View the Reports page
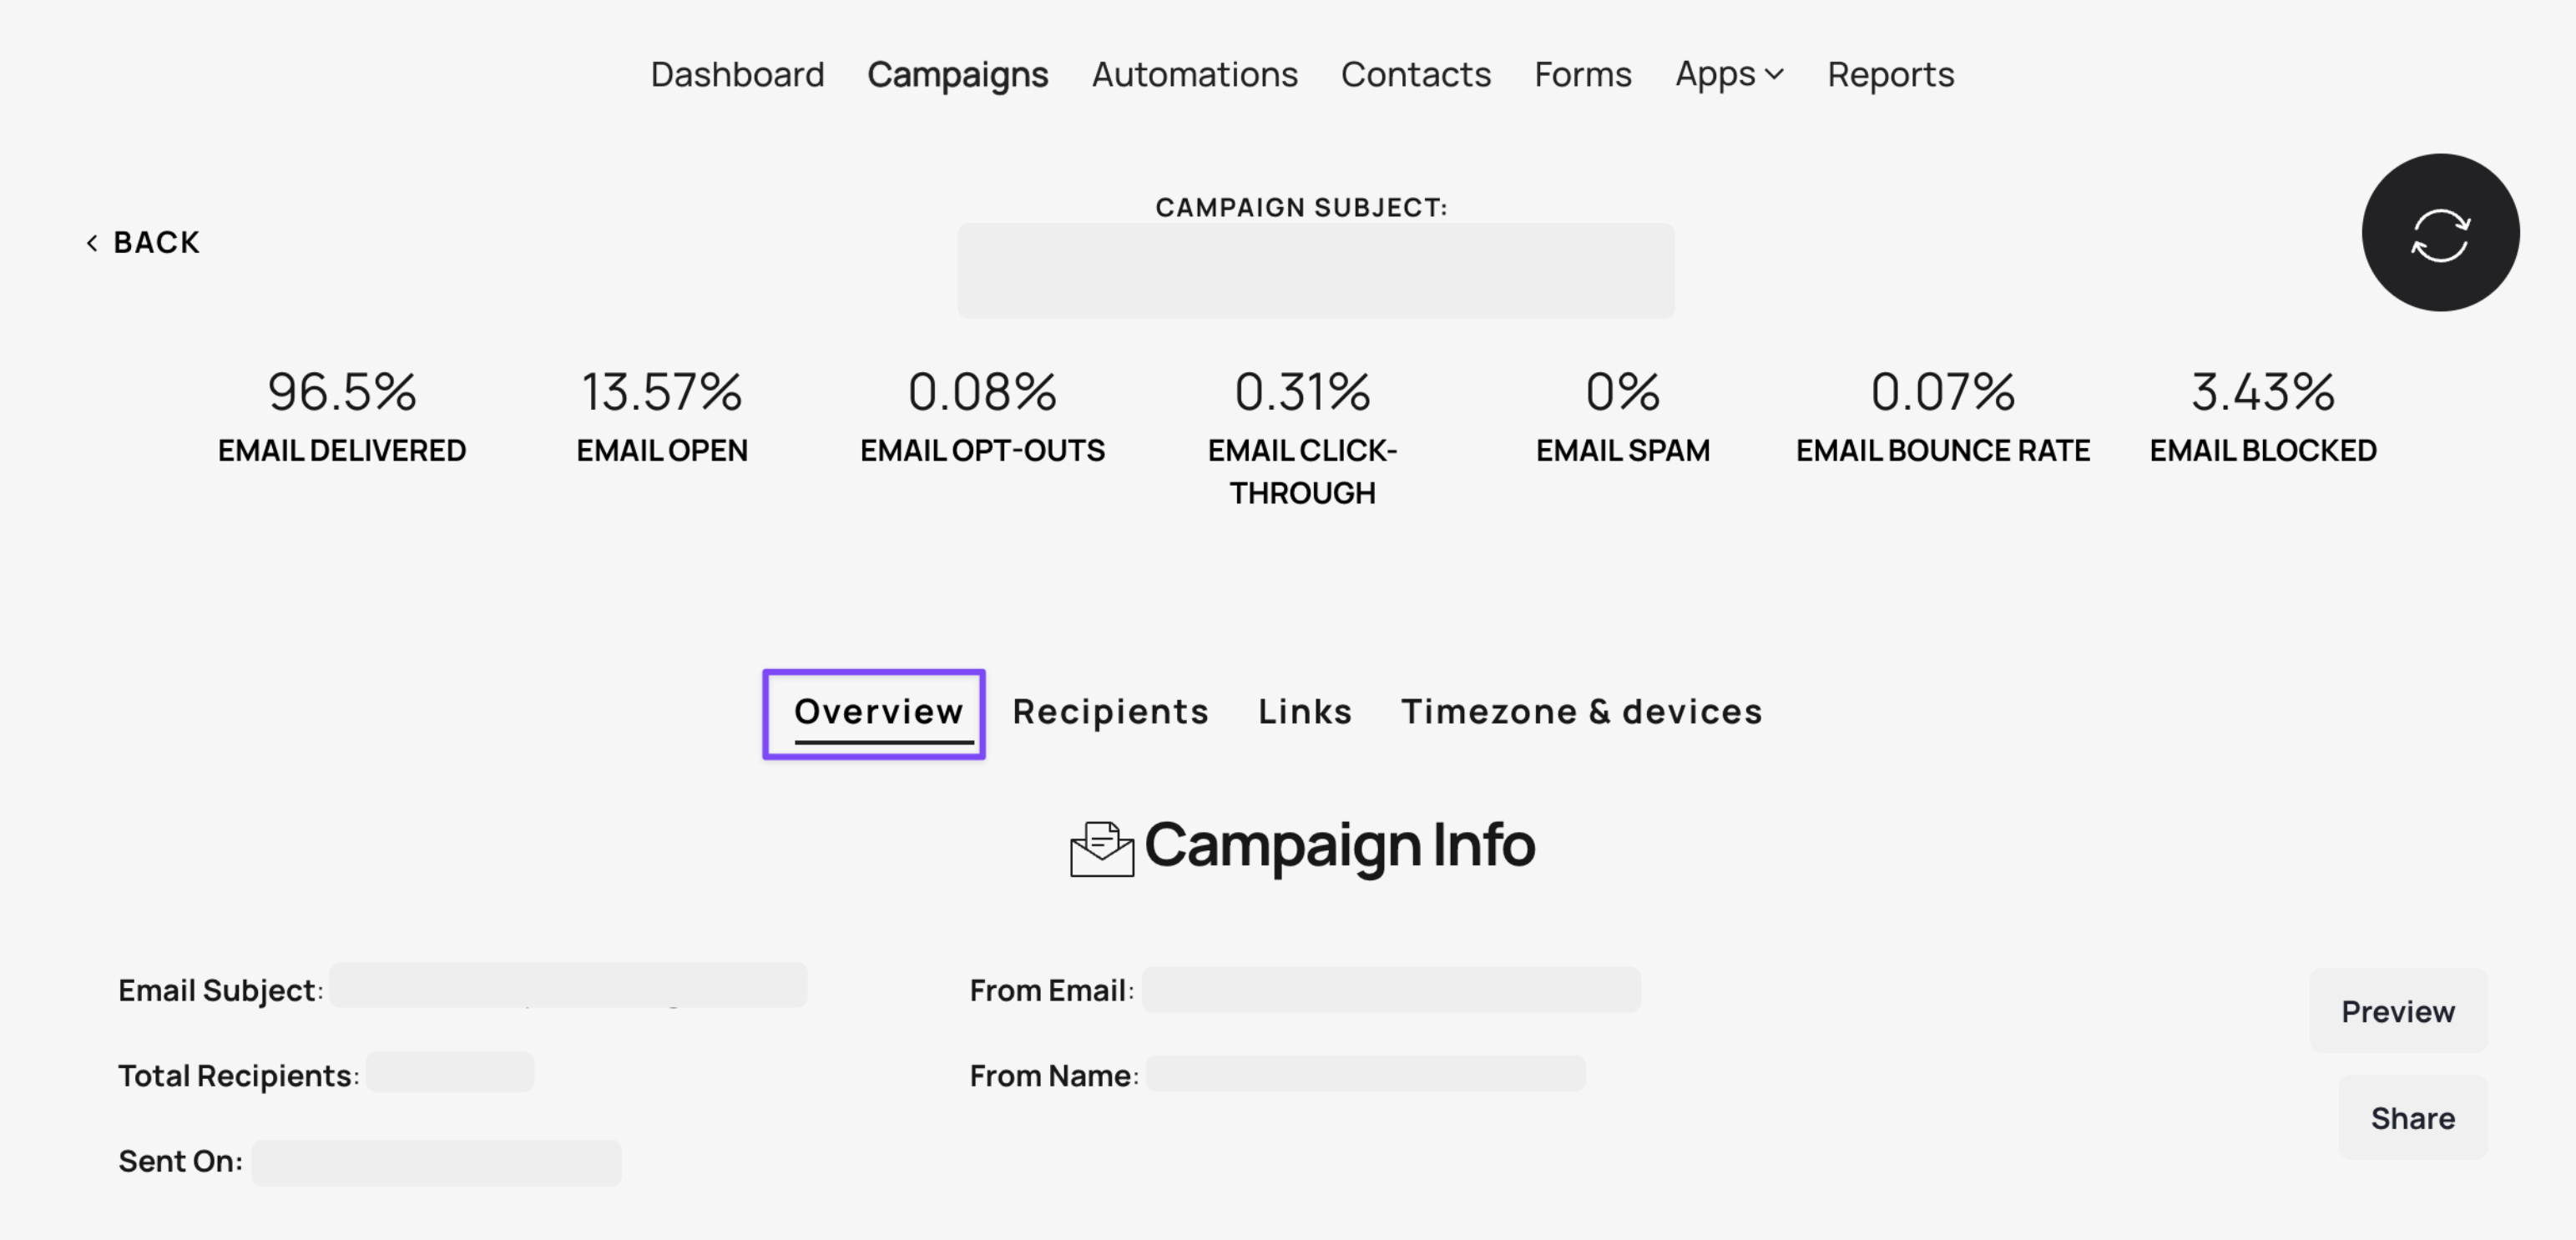 pyautogui.click(x=1890, y=75)
